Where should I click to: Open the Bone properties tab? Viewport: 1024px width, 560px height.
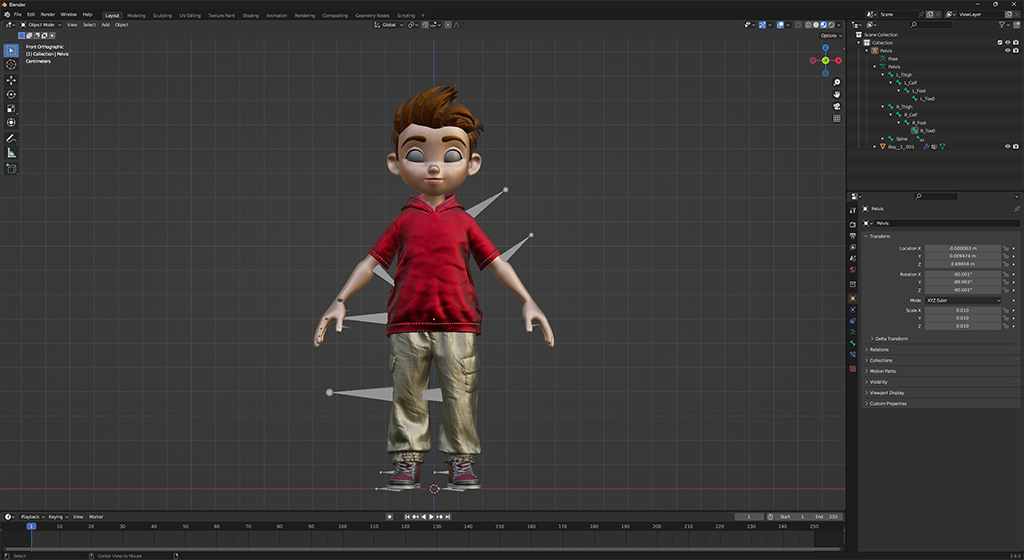[x=853, y=343]
